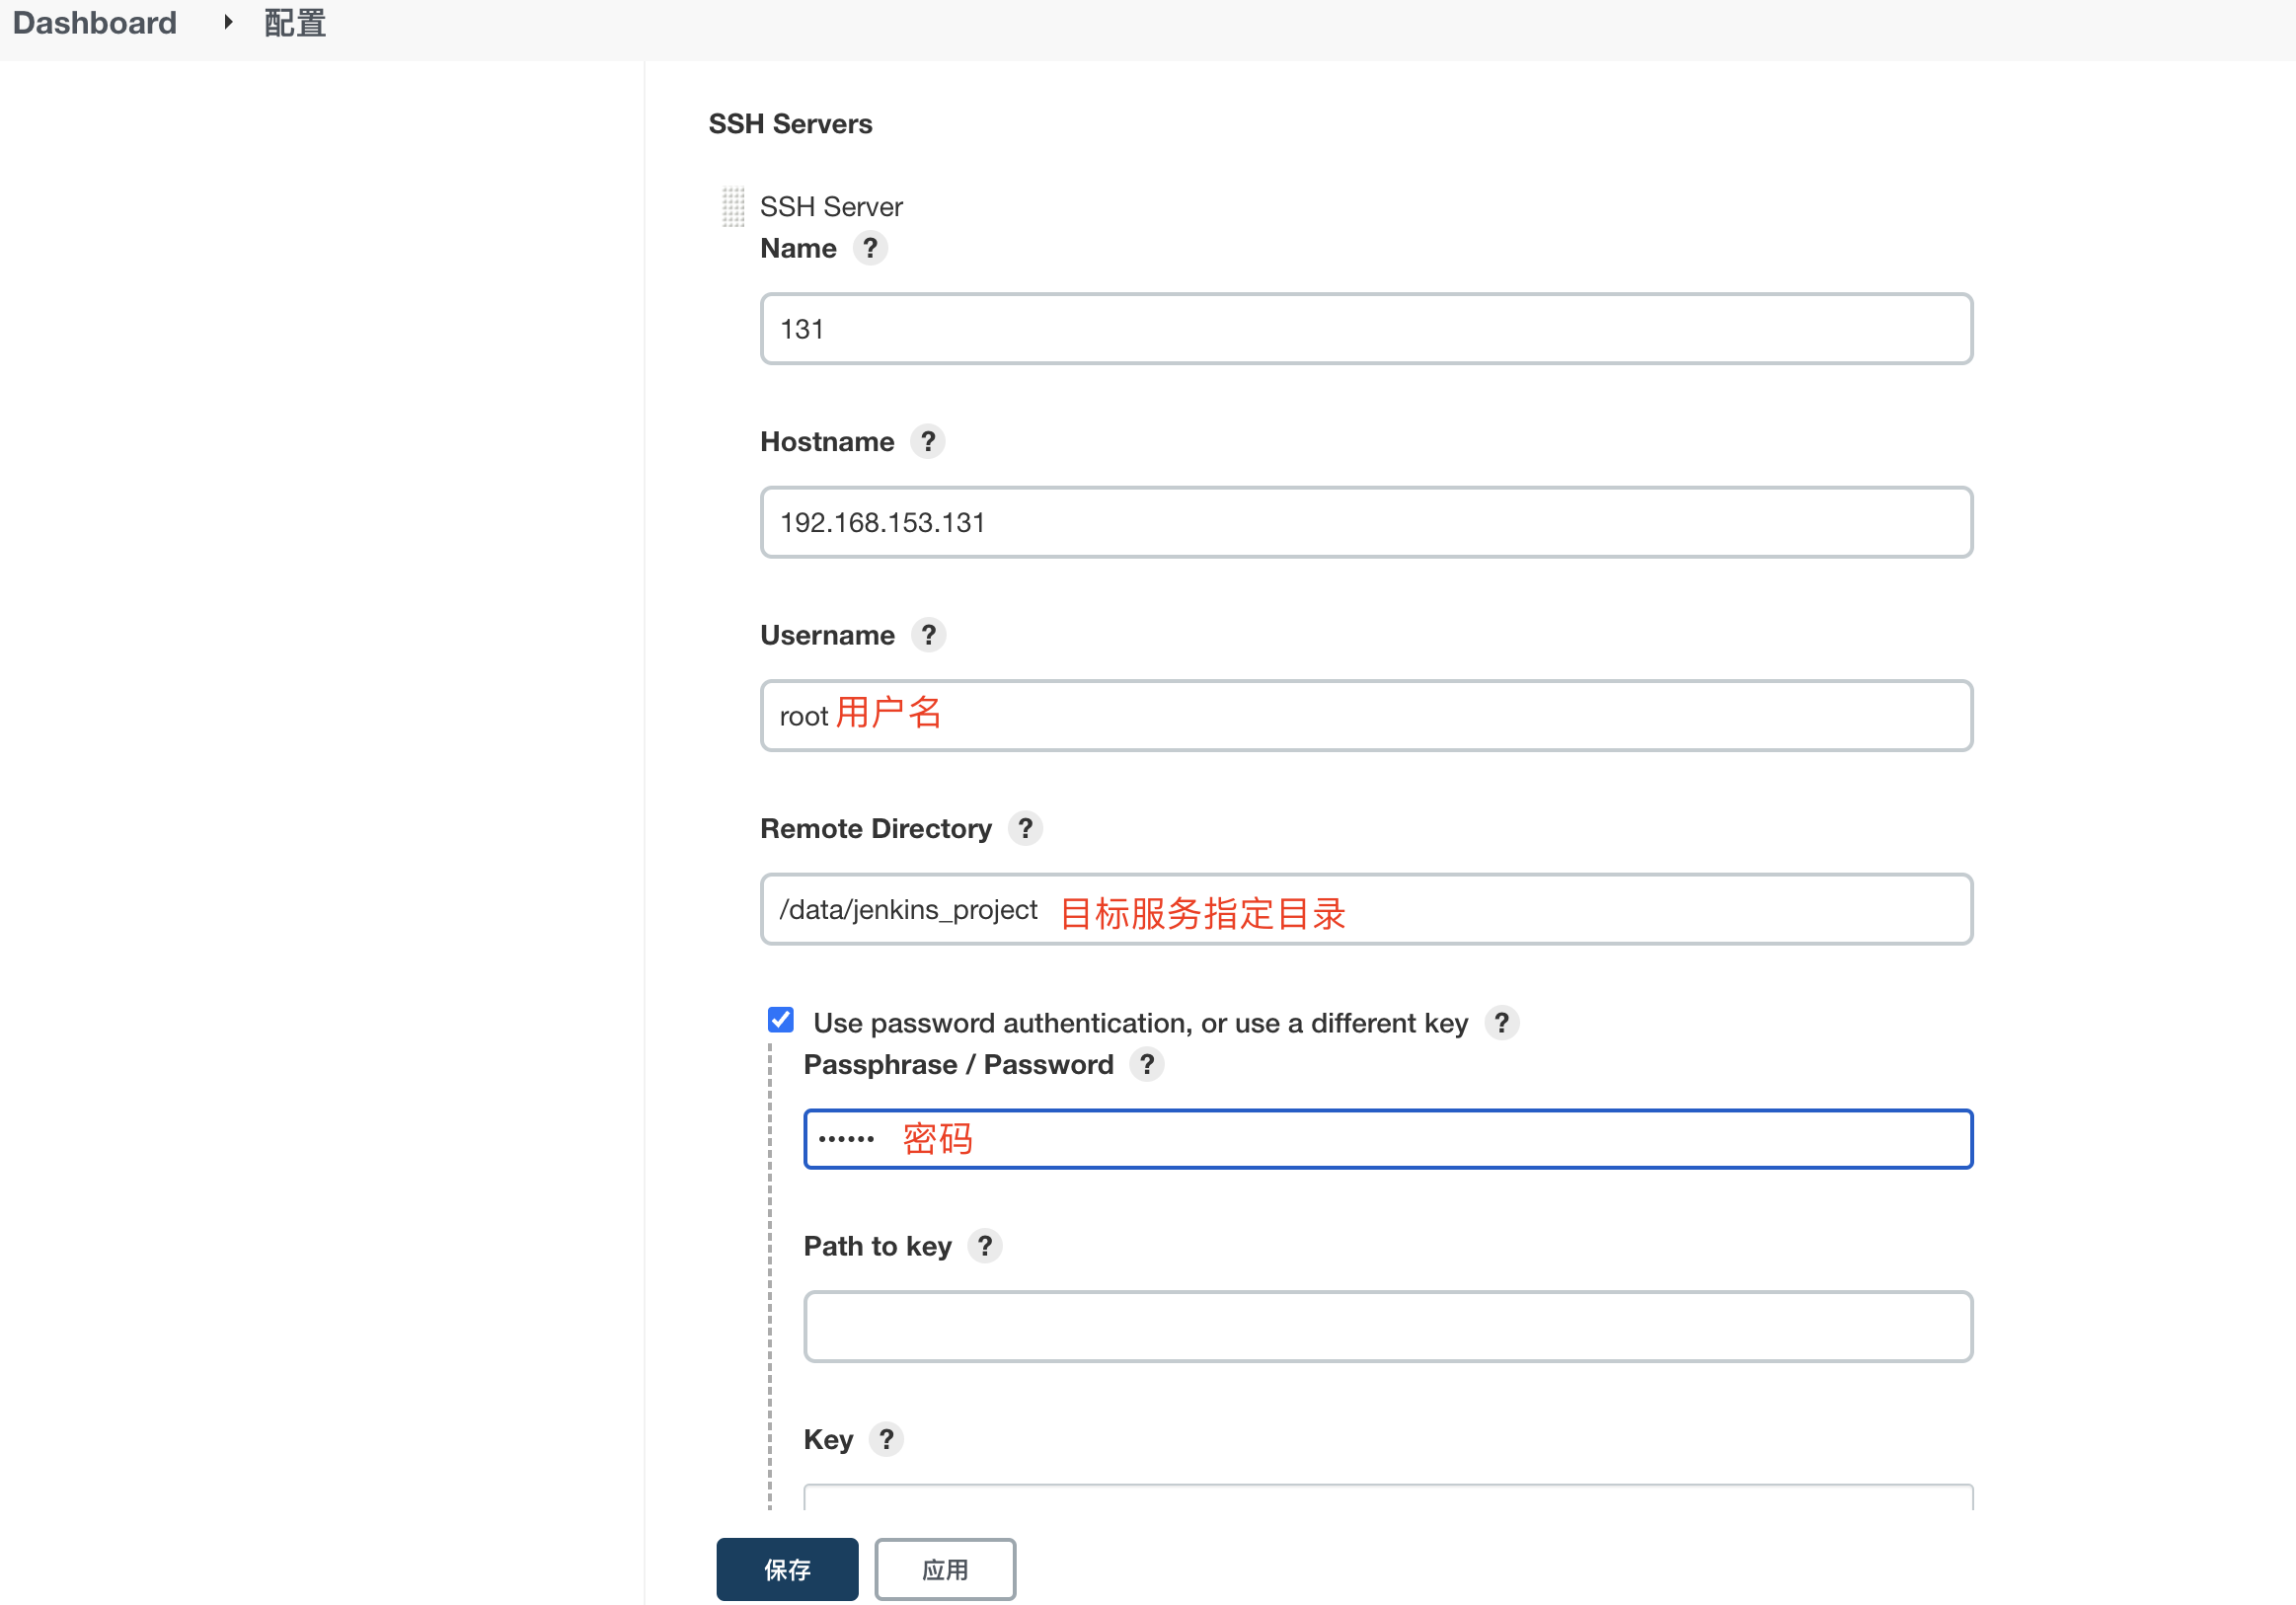Show help for Path to key
2296x1605 pixels.
(x=985, y=1246)
